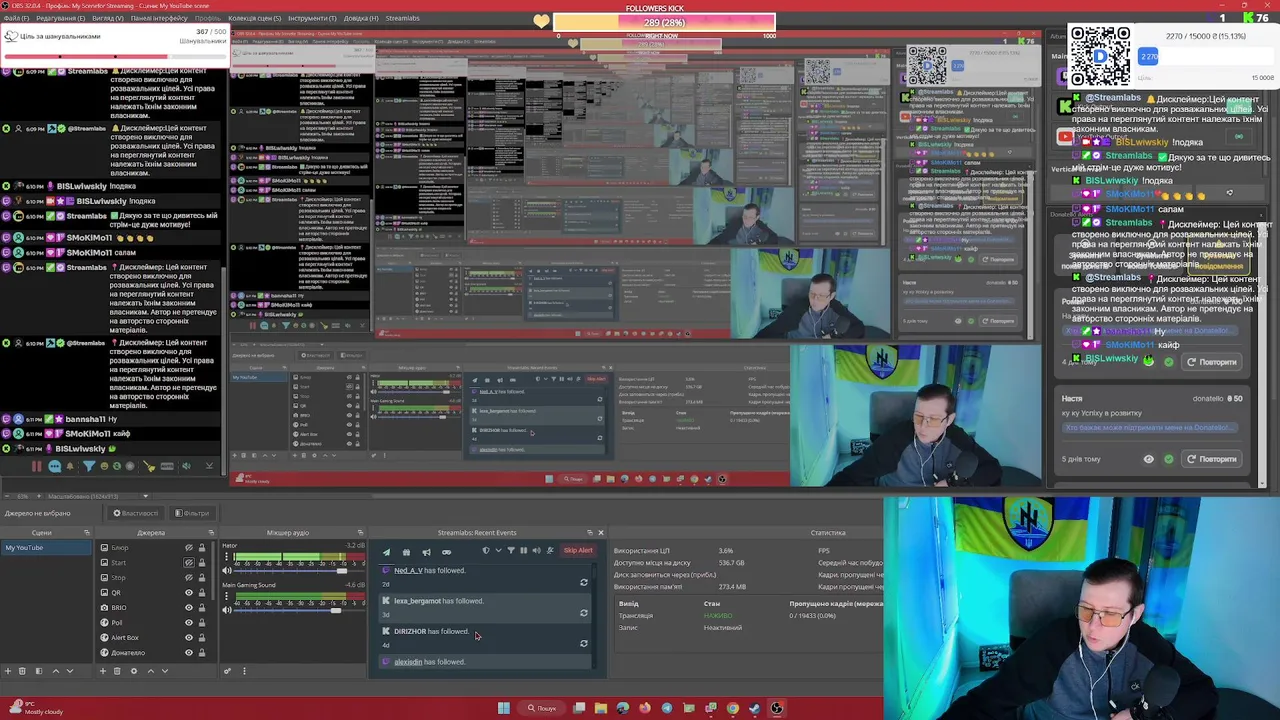
Task: Select the My YouTube scene
Action: pyautogui.click(x=46, y=548)
